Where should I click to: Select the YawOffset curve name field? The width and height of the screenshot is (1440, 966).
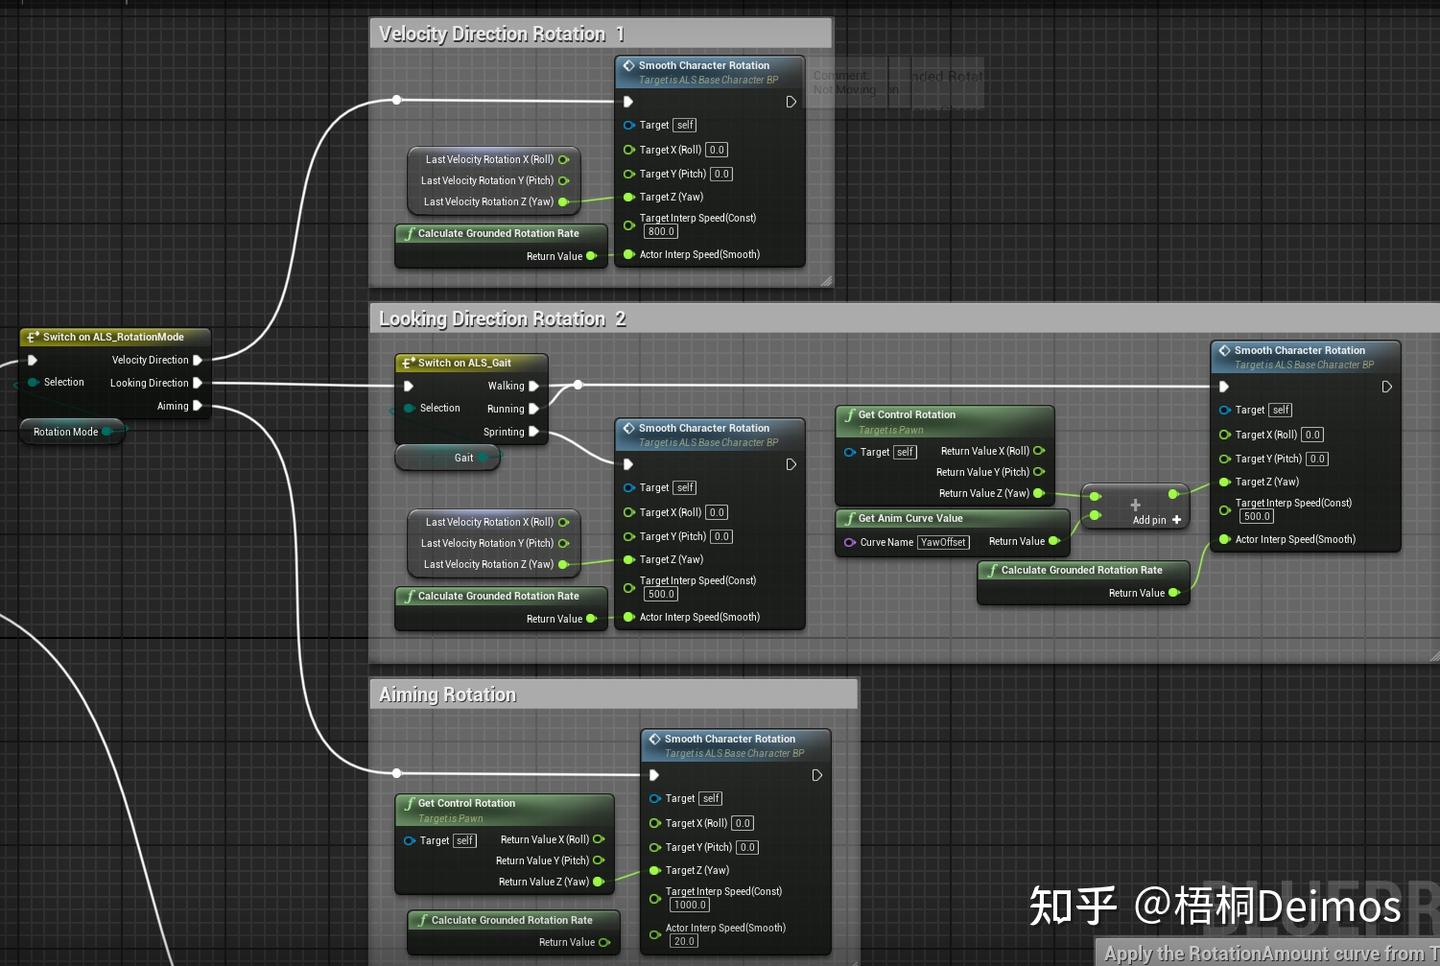tap(943, 541)
